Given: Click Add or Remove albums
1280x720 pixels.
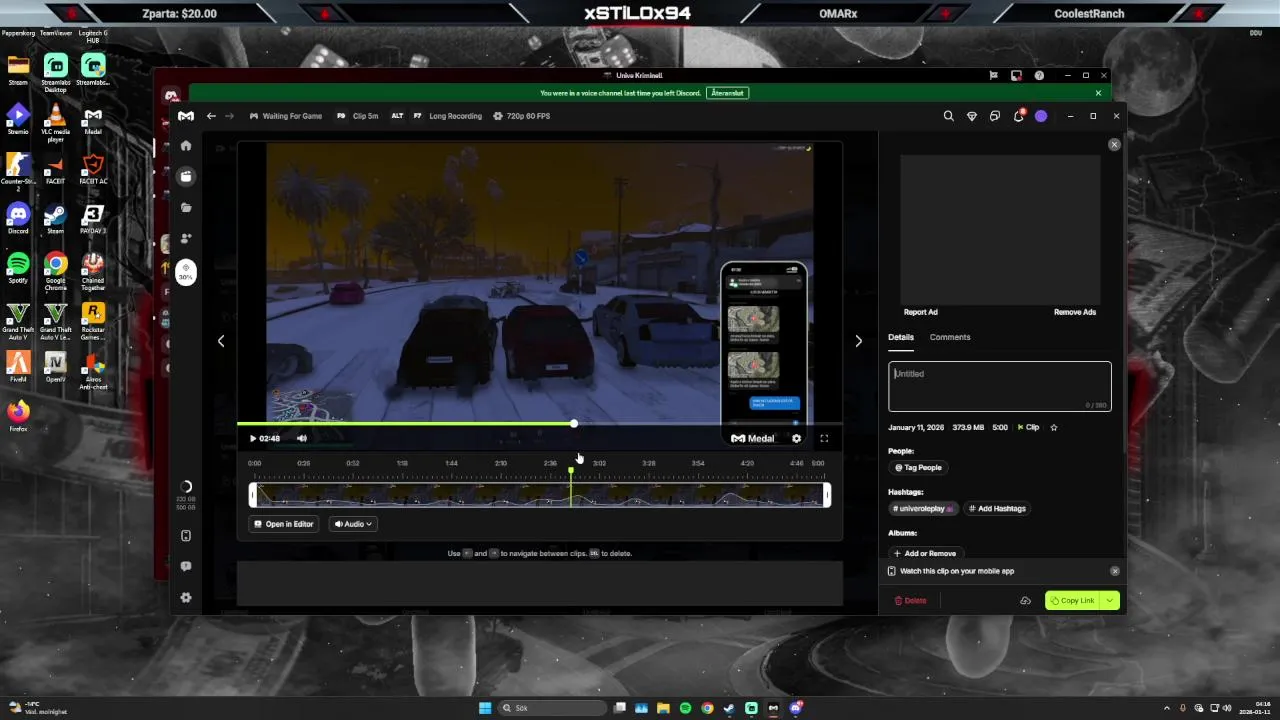Looking at the screenshot, I should point(925,553).
